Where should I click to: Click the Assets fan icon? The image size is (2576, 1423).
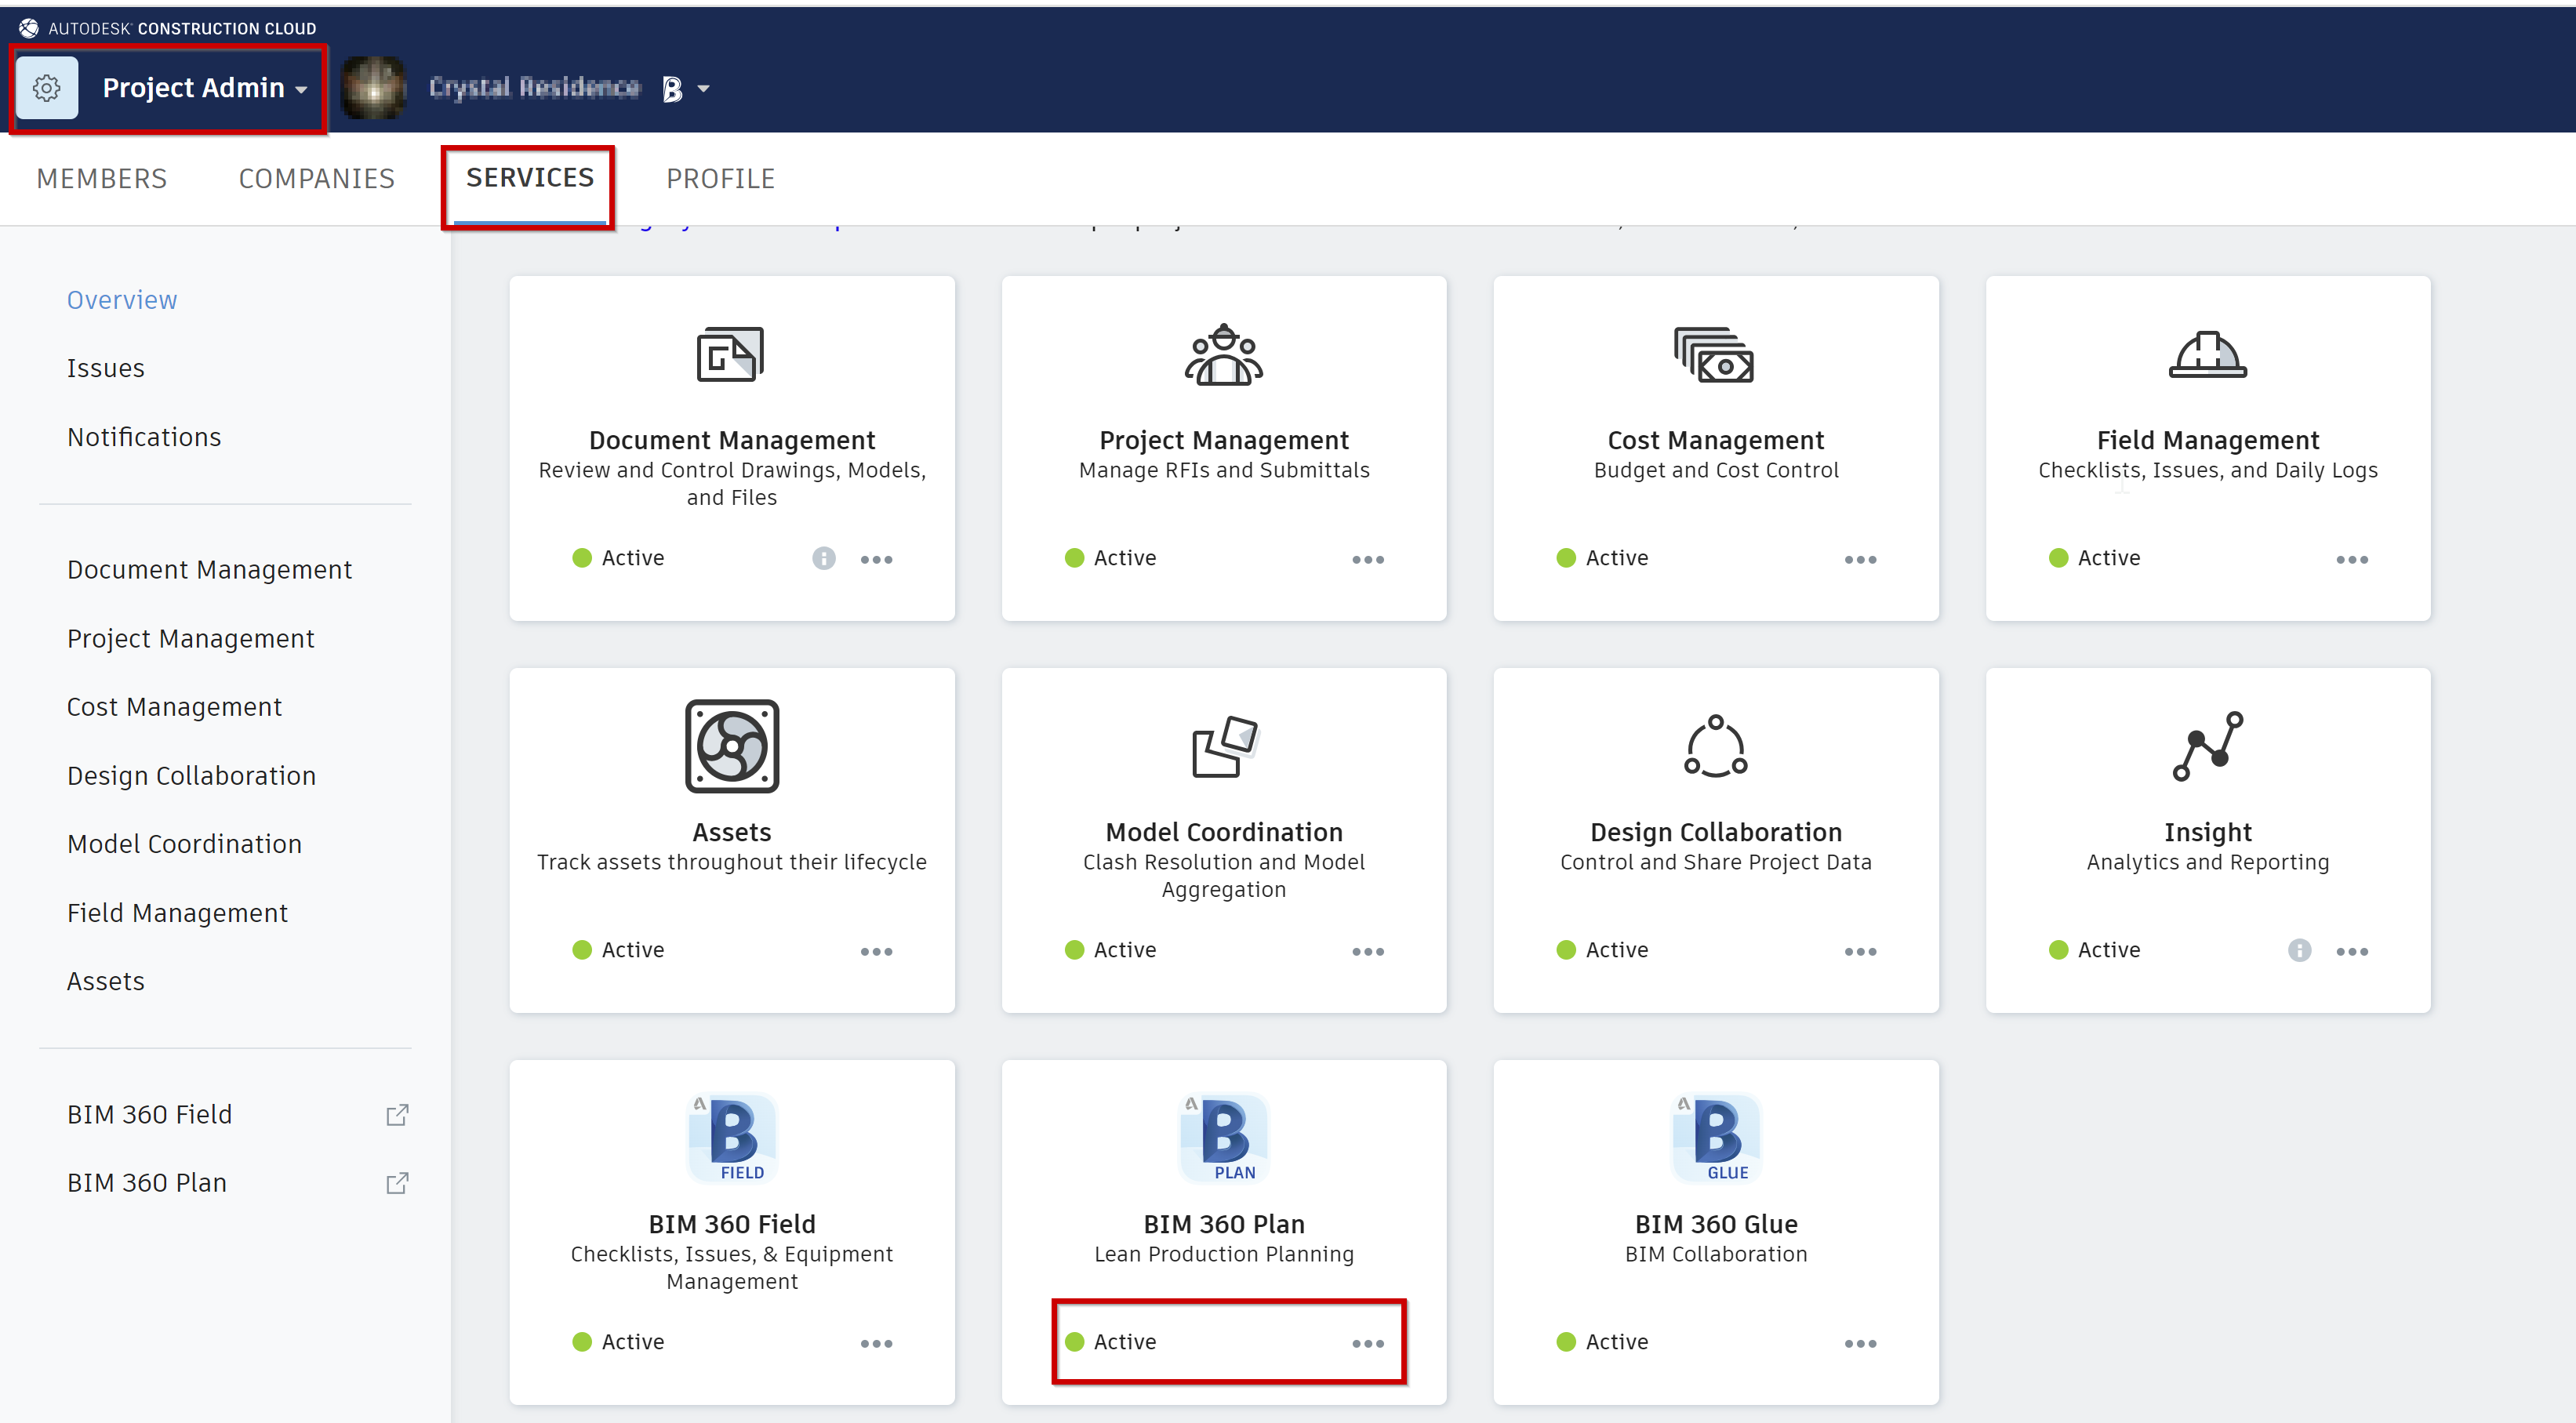(x=732, y=746)
